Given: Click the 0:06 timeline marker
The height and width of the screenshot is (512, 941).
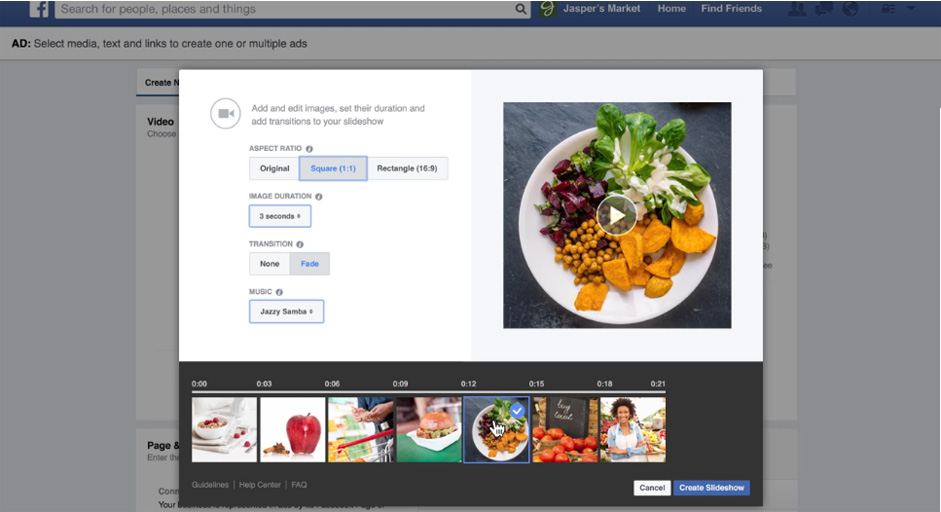Looking at the screenshot, I should click(x=332, y=384).
